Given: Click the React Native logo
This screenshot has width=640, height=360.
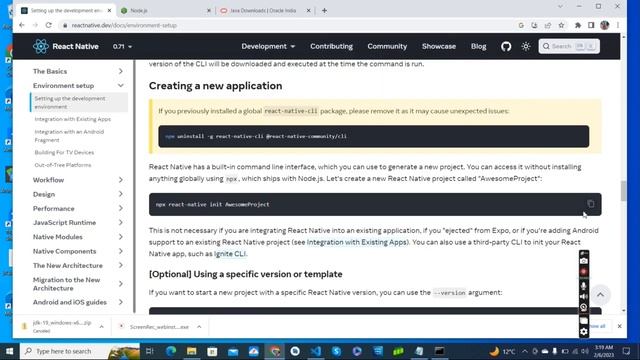Looking at the screenshot, I should point(66,47).
